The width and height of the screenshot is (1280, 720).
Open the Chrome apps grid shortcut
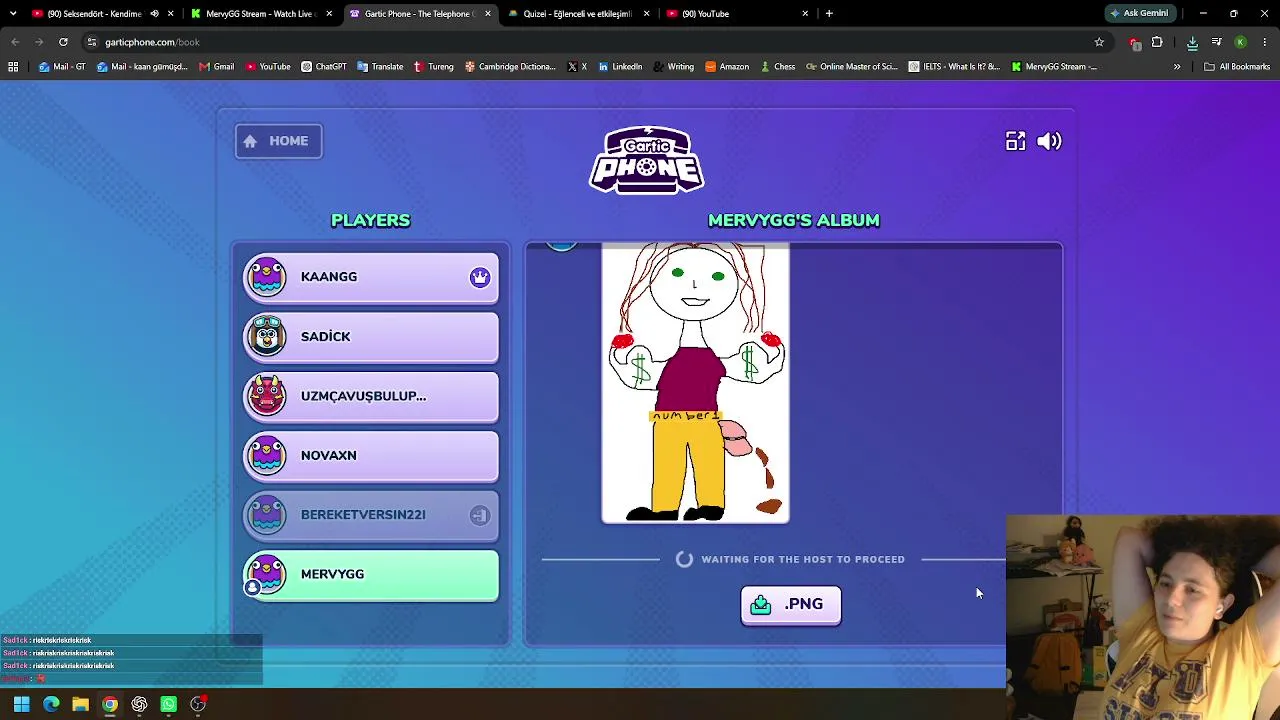[13, 67]
